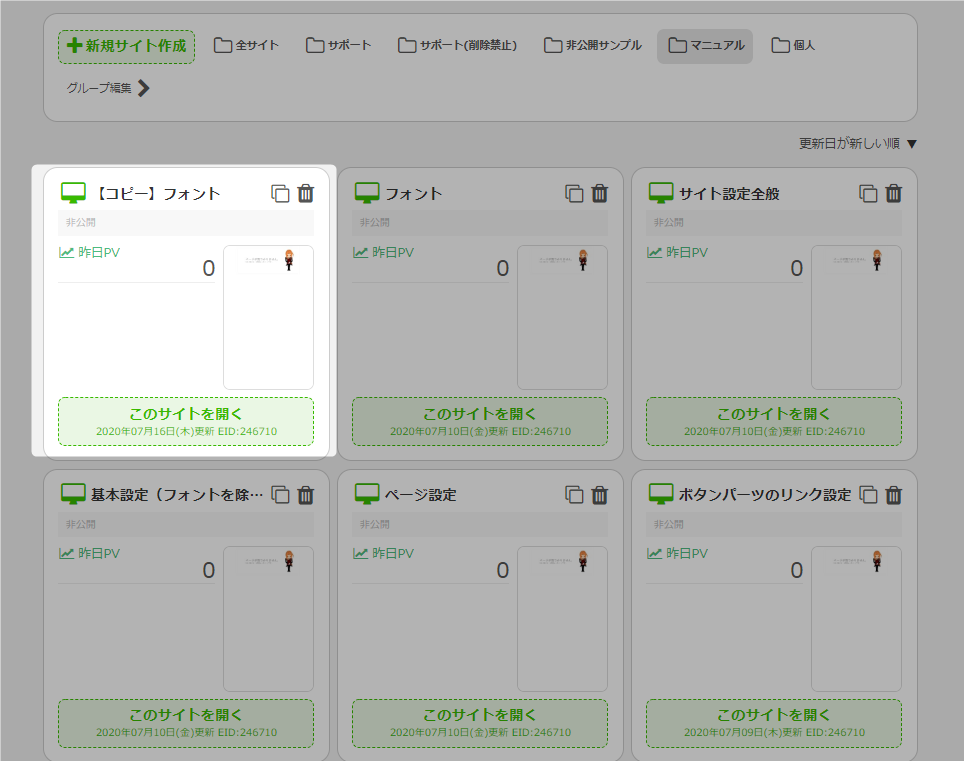Viewport: 964px width, 761px height.
Task: Delete ボタンパーツのリンク設定 site
Action: pyautogui.click(x=893, y=495)
